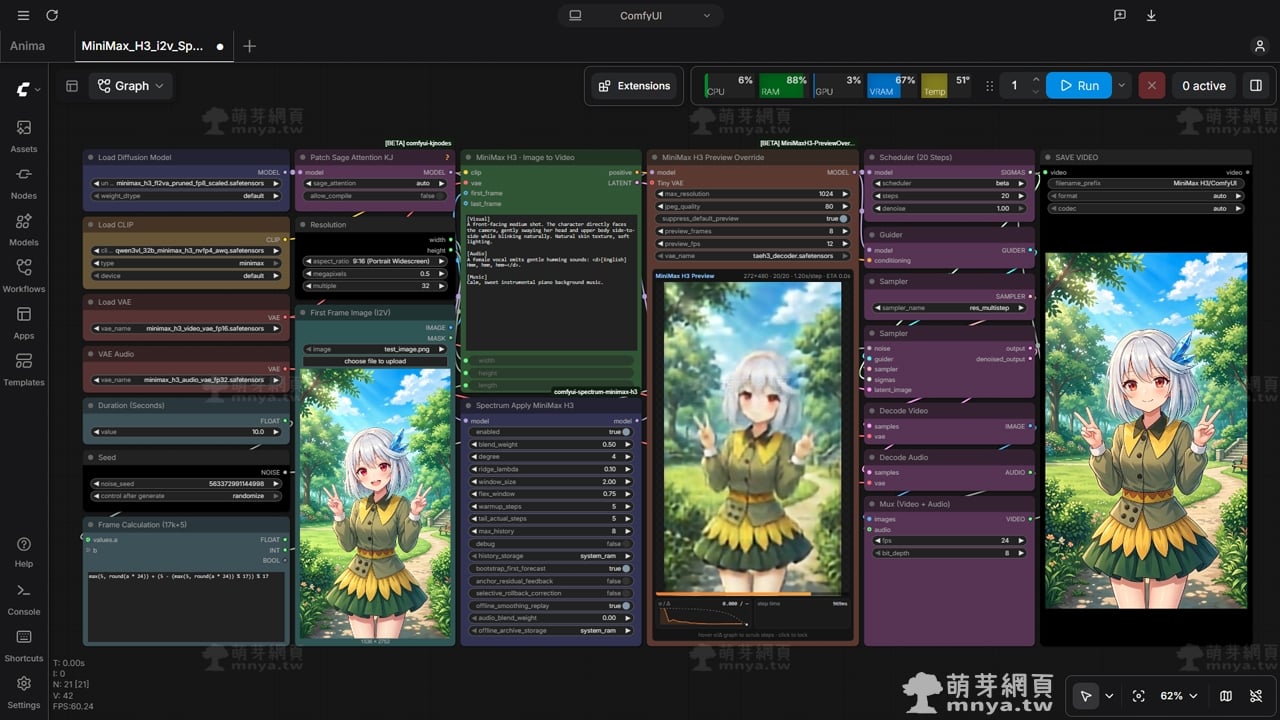Click the red cancel run button

click(x=1151, y=86)
